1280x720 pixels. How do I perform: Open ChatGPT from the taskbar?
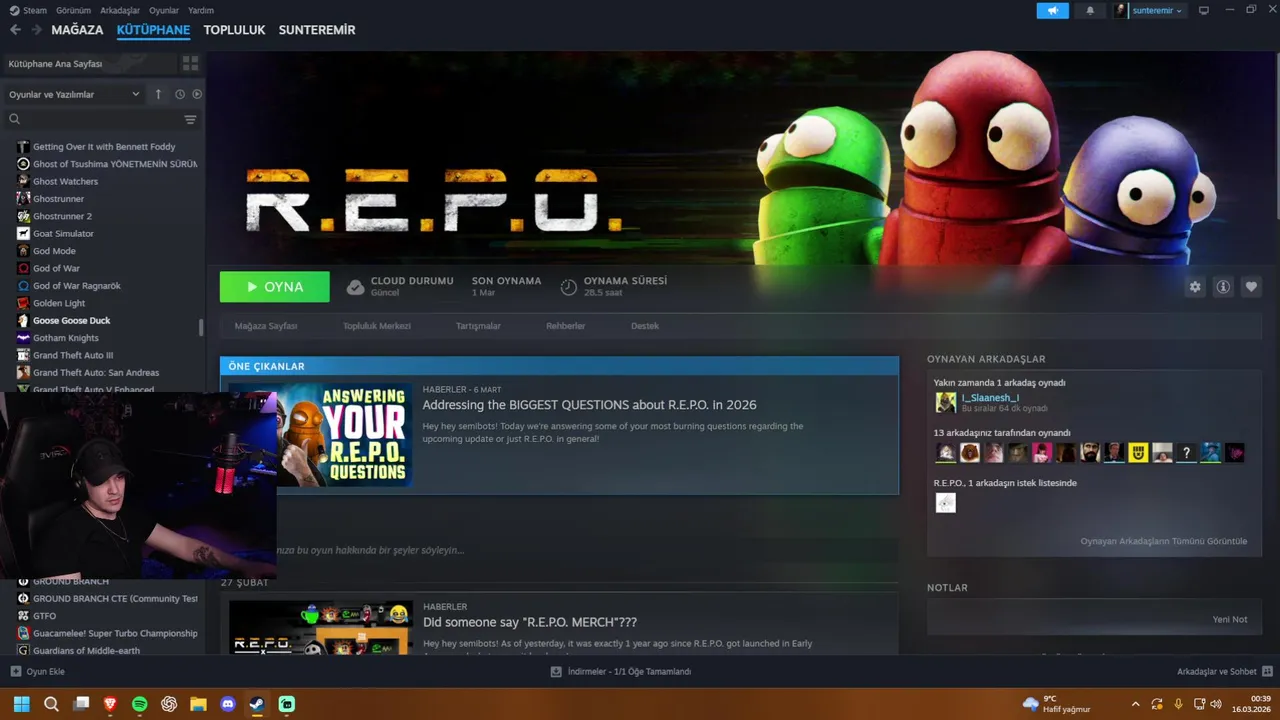pos(169,704)
